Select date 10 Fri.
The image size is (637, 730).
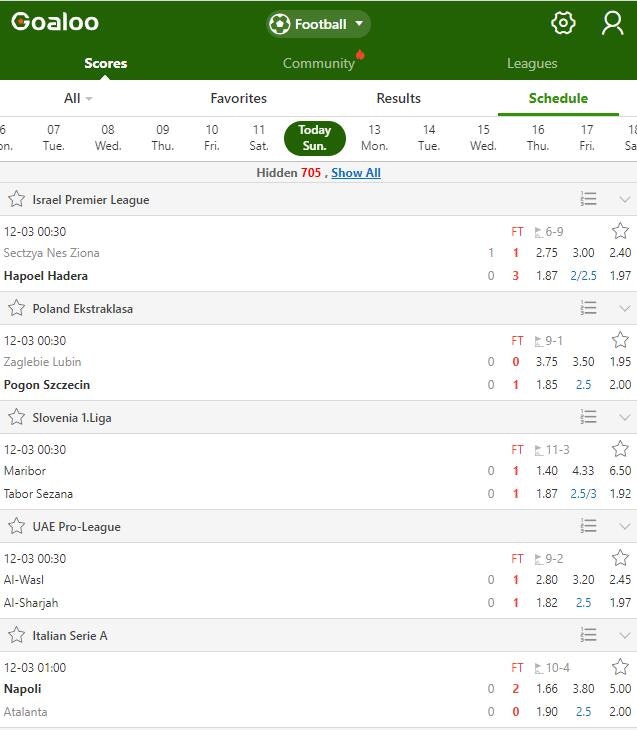[x=212, y=138]
